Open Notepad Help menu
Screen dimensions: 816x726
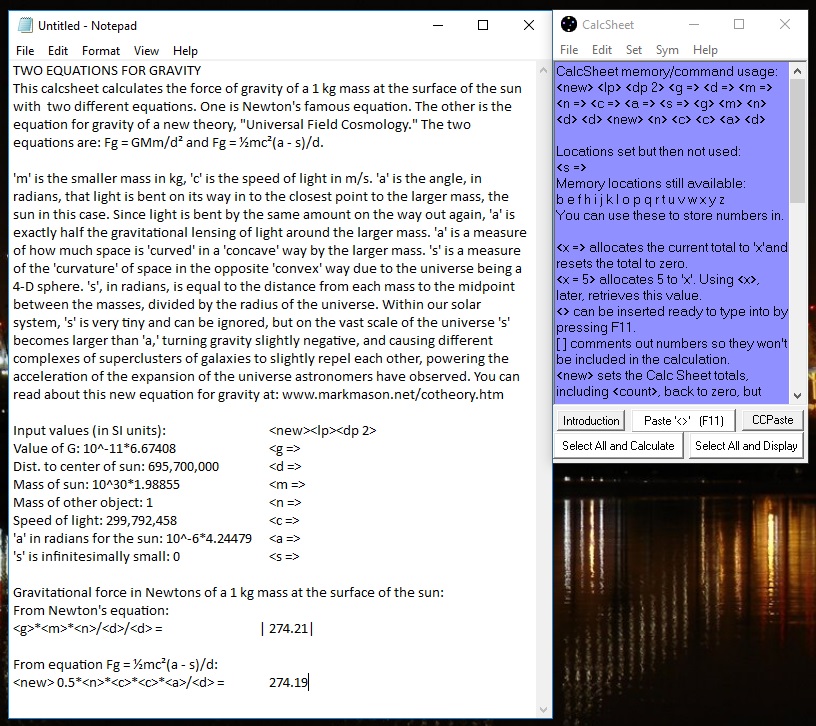pos(185,51)
